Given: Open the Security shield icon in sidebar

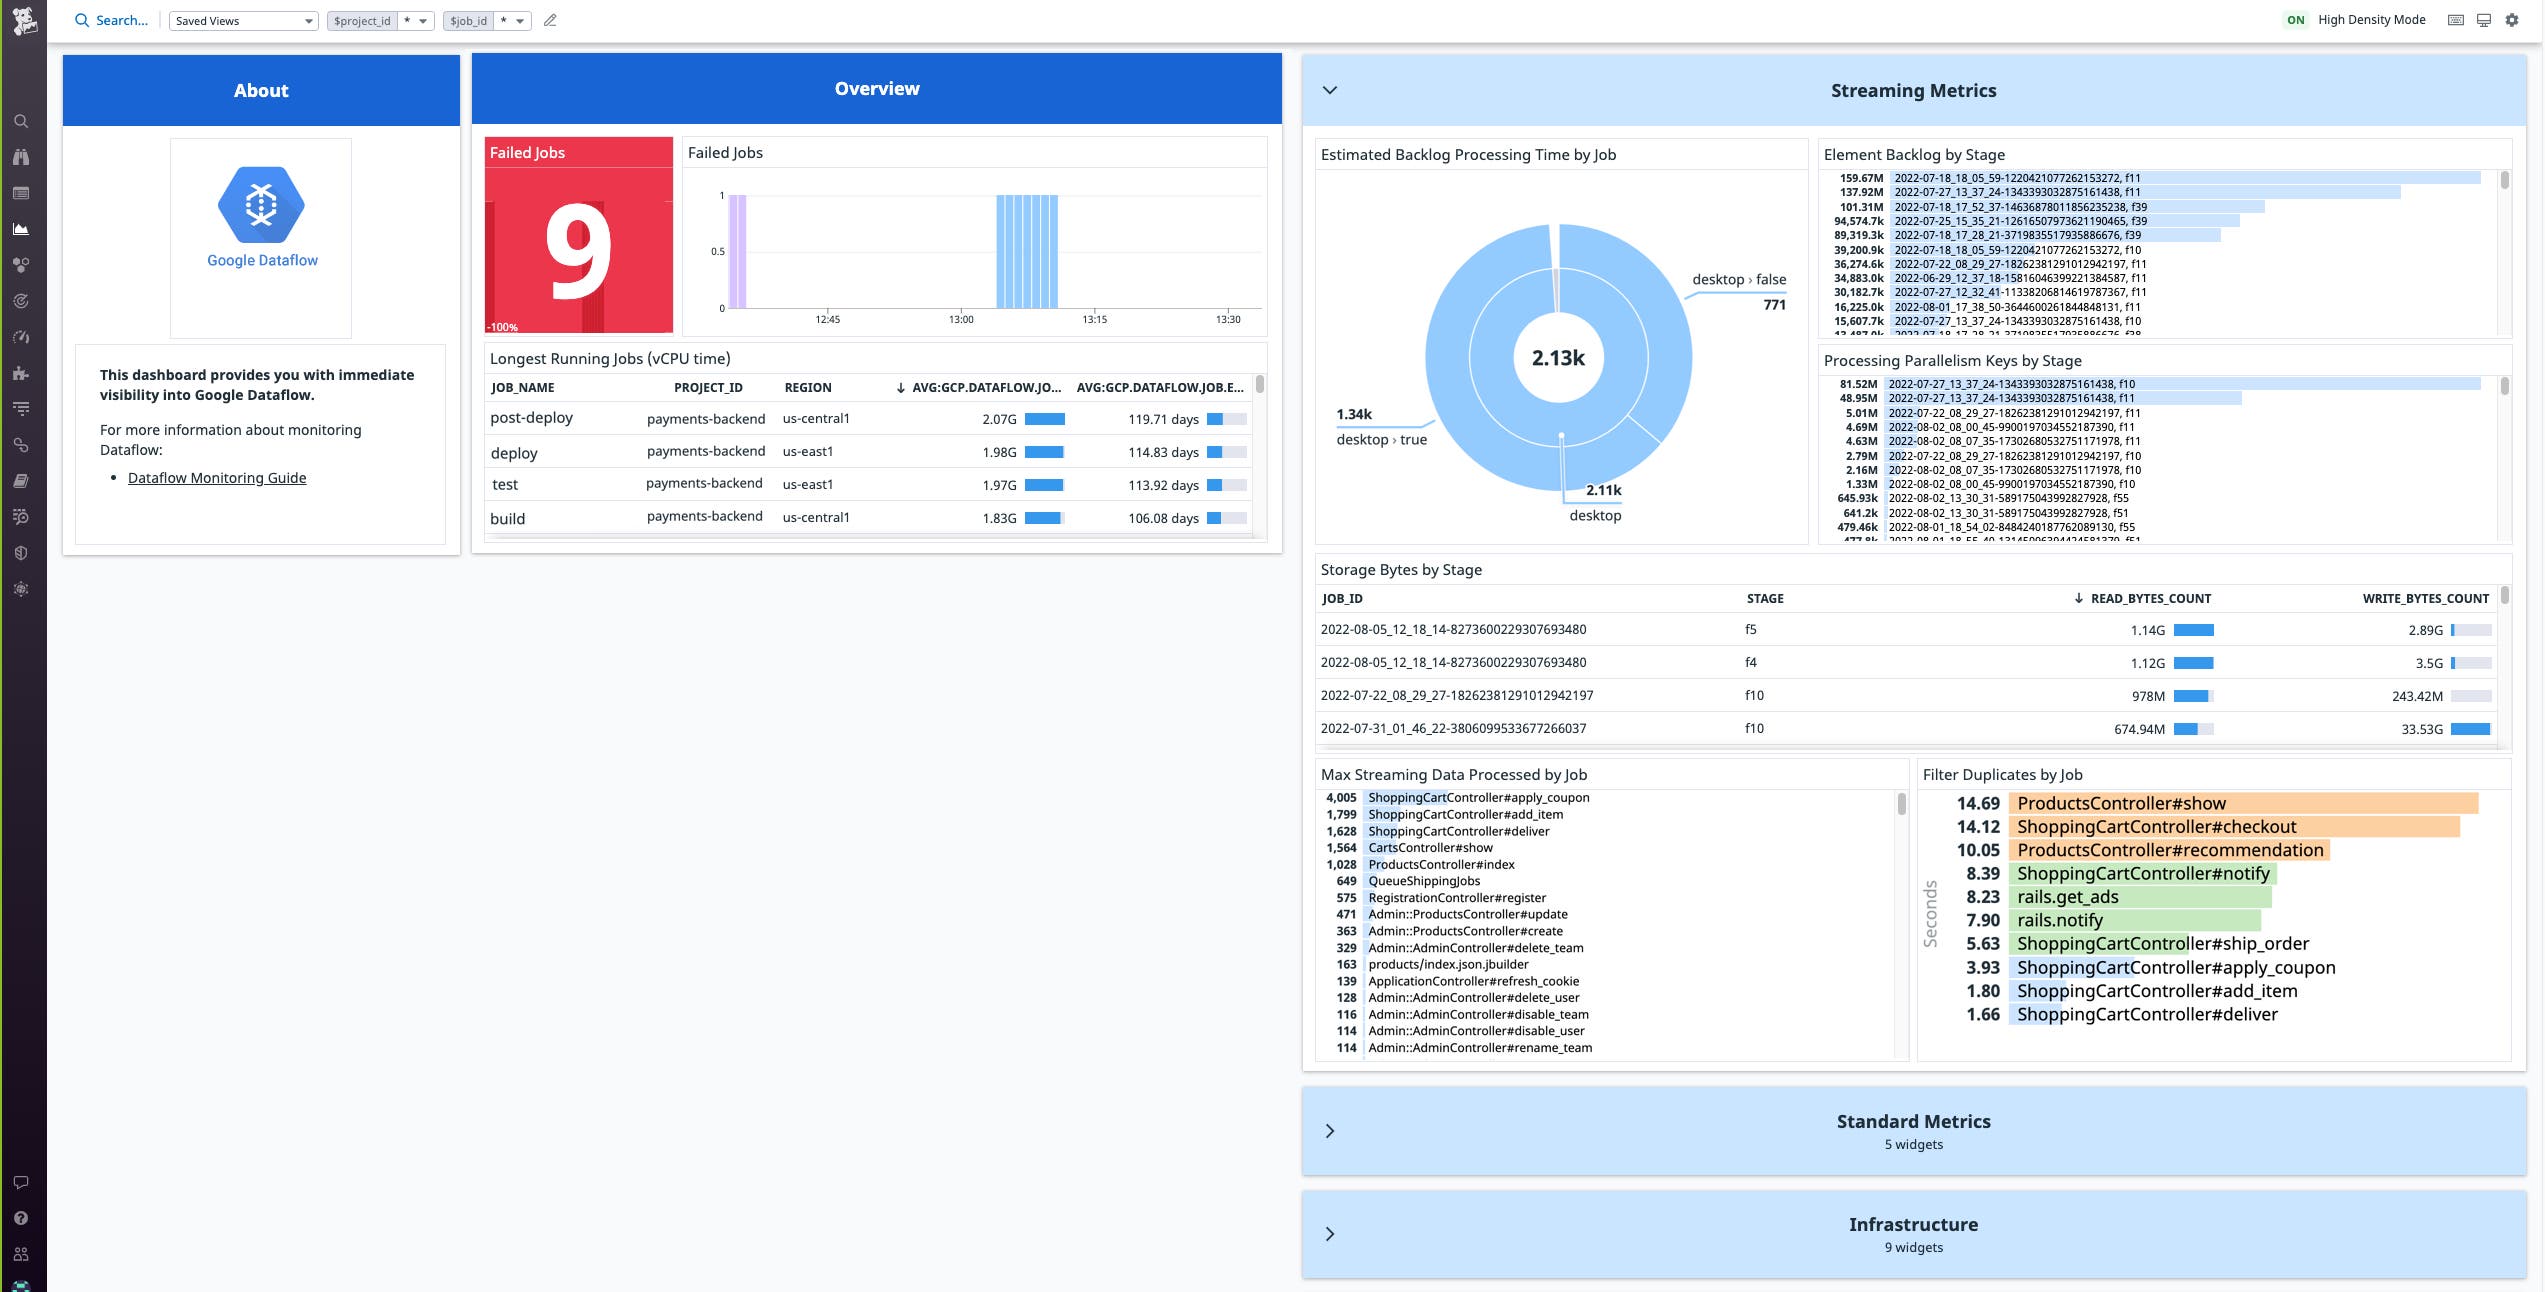Looking at the screenshot, I should (22, 552).
